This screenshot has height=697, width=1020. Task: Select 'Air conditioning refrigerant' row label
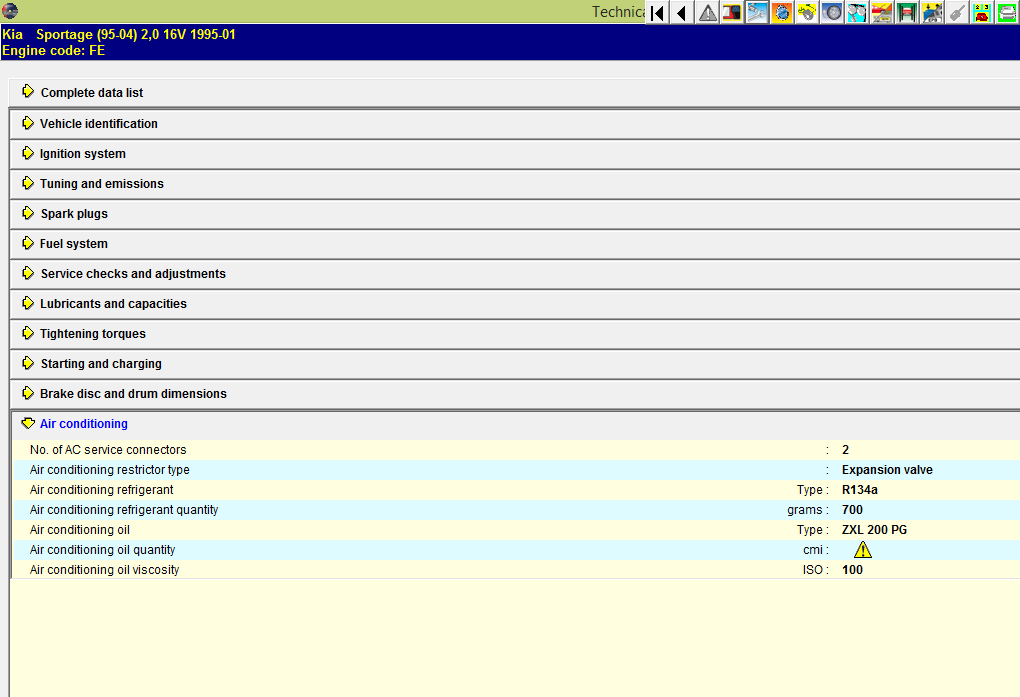[101, 490]
